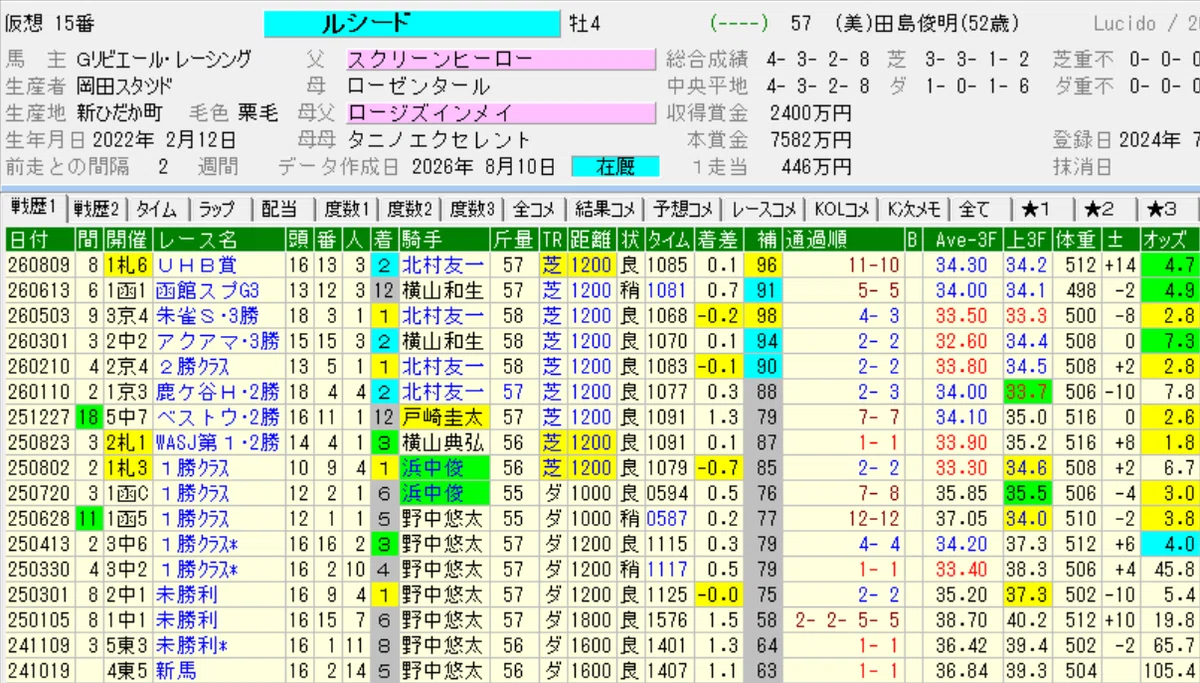Sort by the 距離 column header
Viewport: 1200px width, 683px height.
[x=591, y=240]
